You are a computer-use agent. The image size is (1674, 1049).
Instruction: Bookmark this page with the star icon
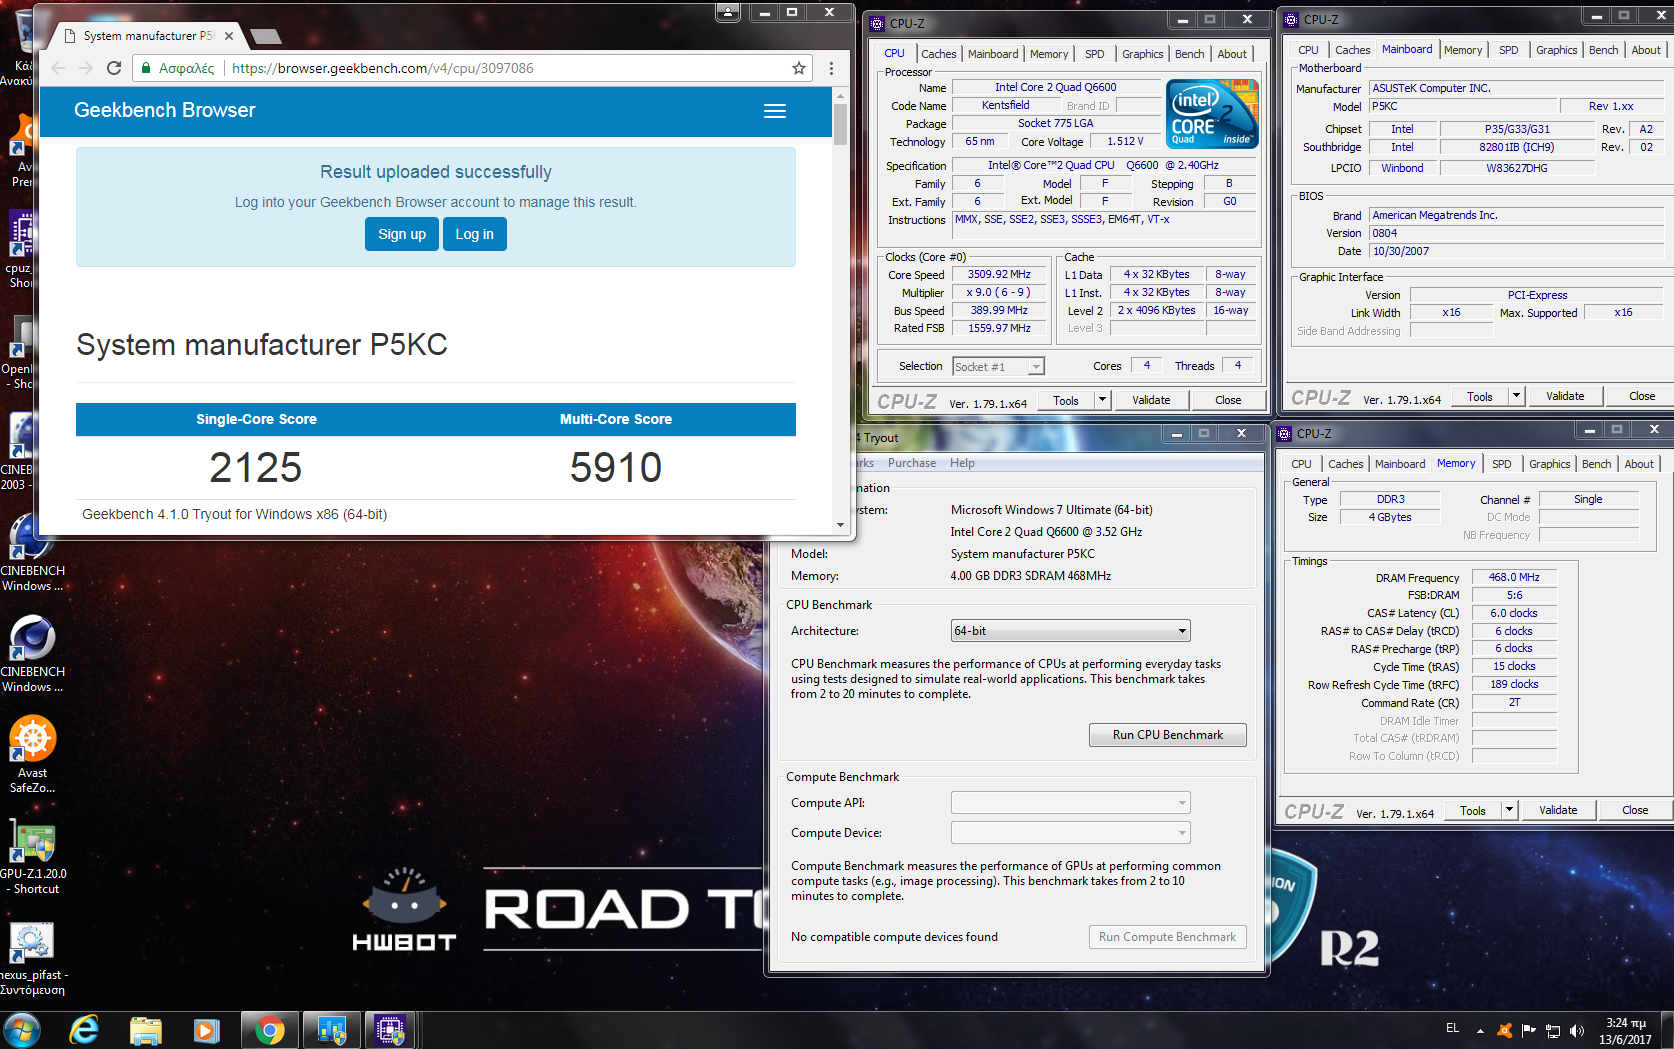click(799, 68)
